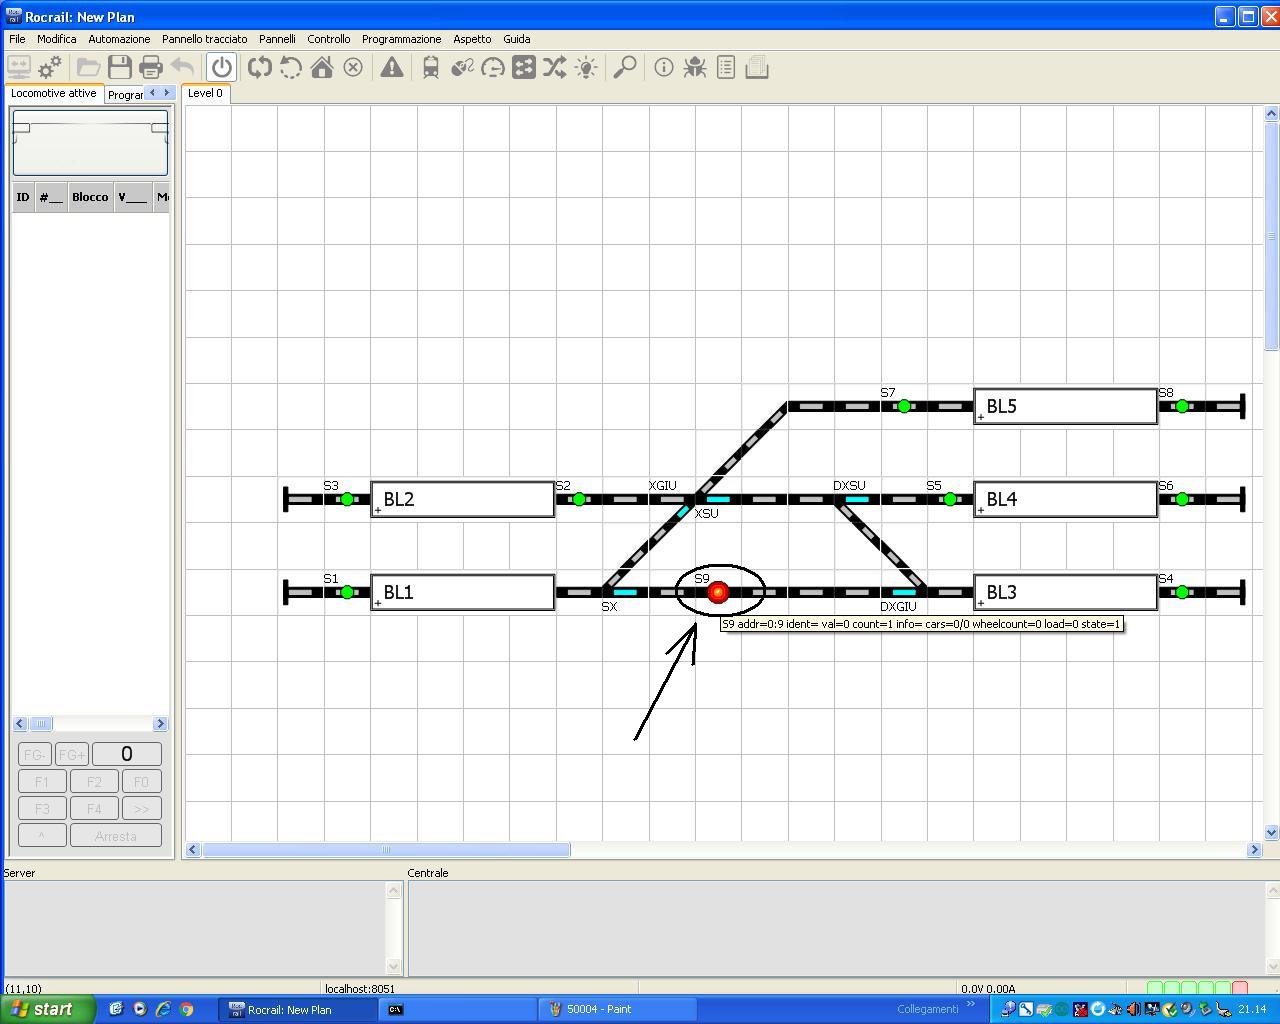Save the plan with floppy icon
The height and width of the screenshot is (1024, 1280).
[x=120, y=68]
